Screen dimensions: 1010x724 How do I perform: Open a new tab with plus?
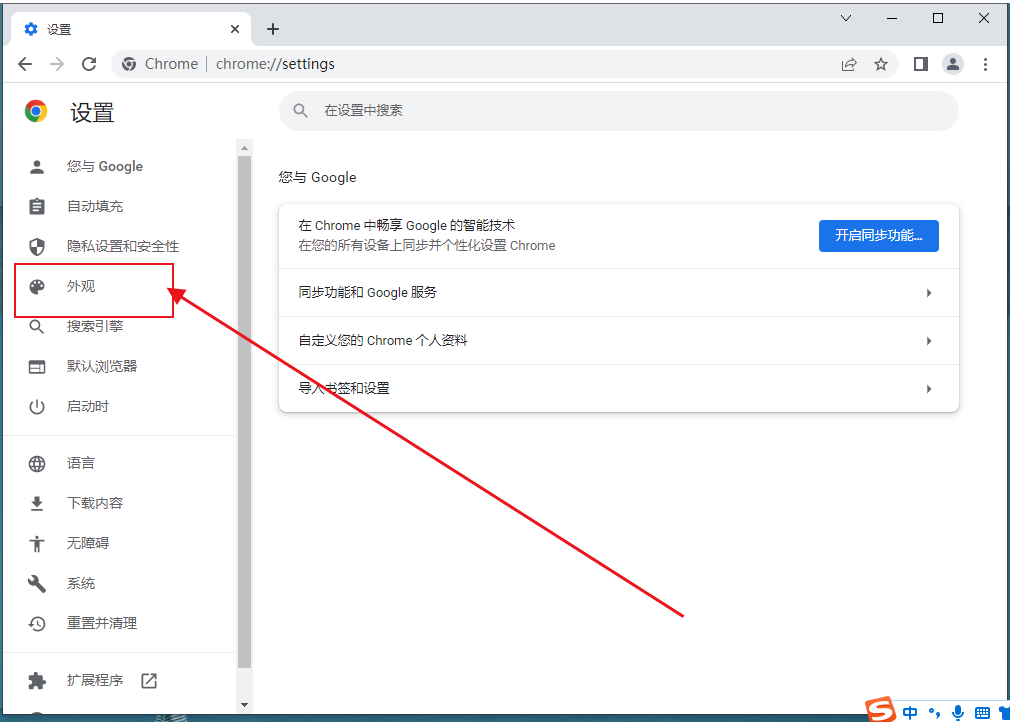pyautogui.click(x=272, y=29)
